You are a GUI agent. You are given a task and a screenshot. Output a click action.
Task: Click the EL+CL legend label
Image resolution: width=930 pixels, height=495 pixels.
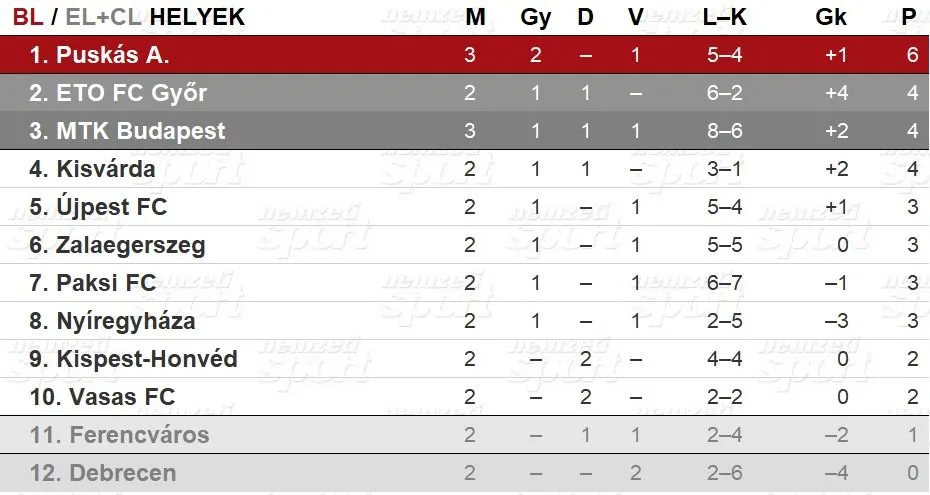(103, 17)
